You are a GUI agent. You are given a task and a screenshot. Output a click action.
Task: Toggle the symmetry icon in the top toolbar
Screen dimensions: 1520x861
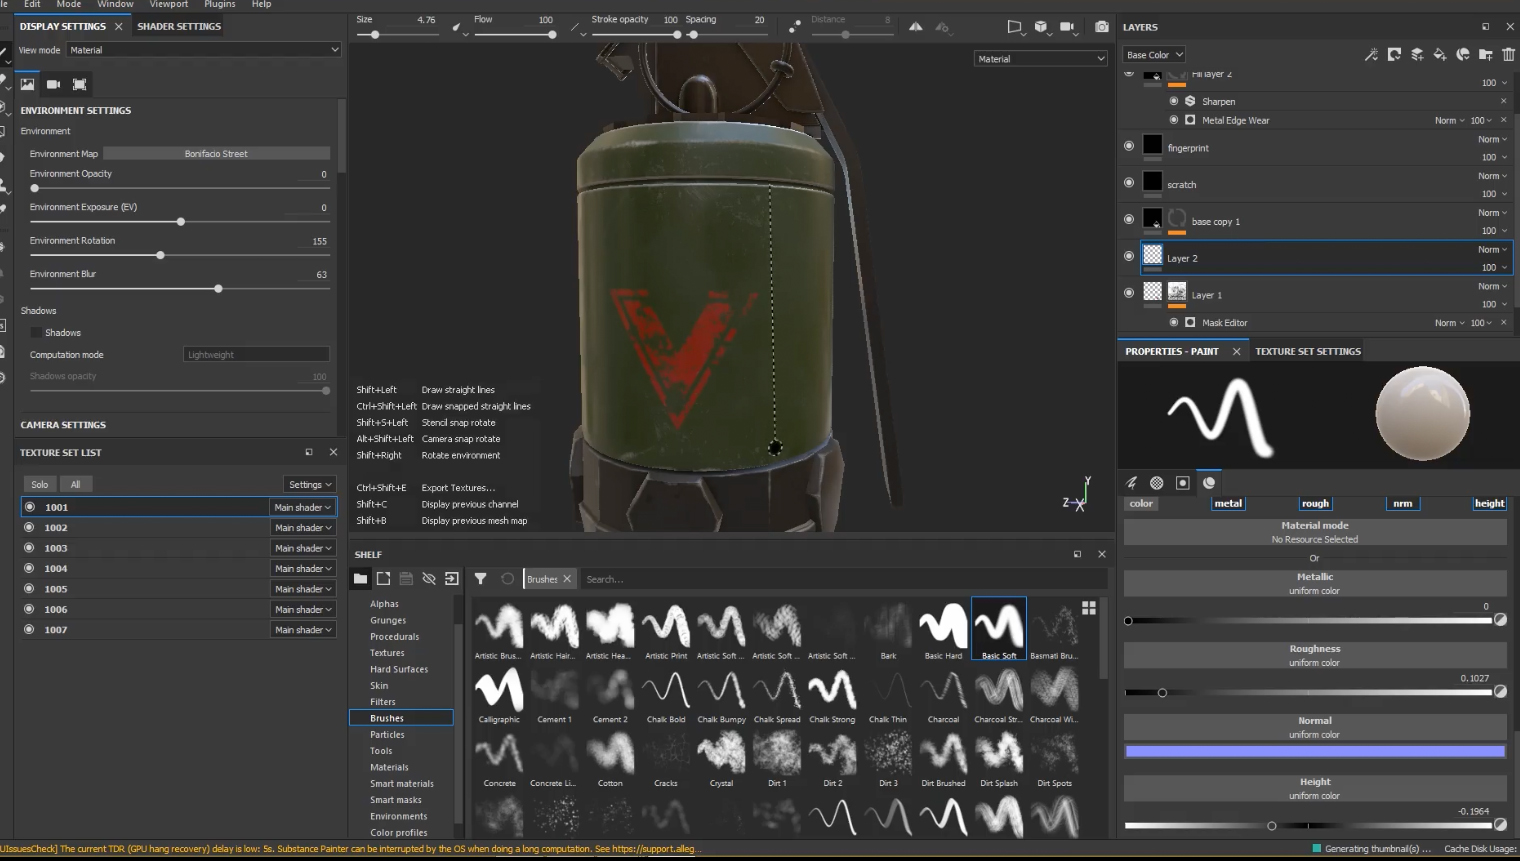tap(916, 27)
